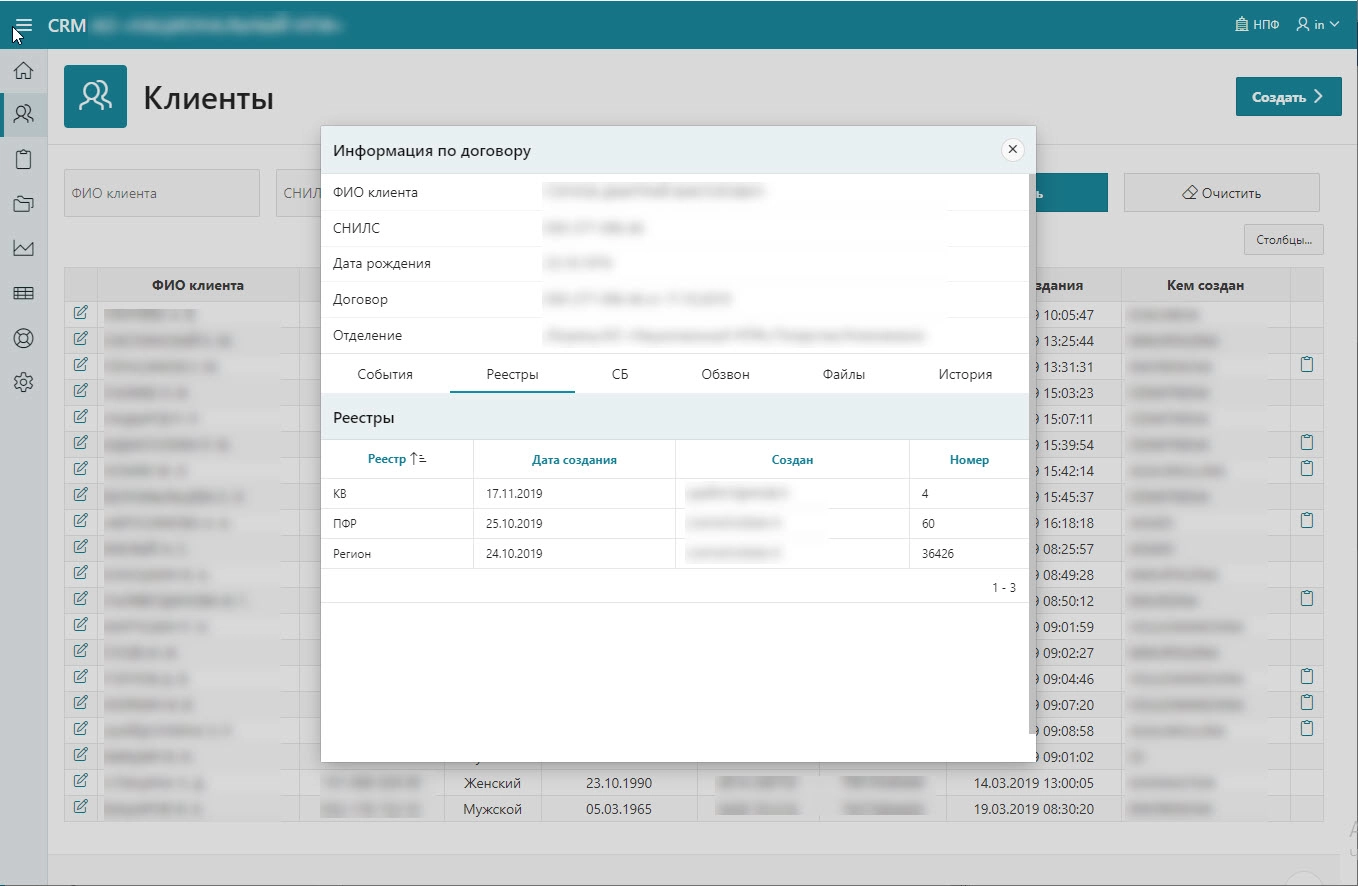Click registry number 60
Viewport: 1358px width, 886px height.
(x=928, y=524)
